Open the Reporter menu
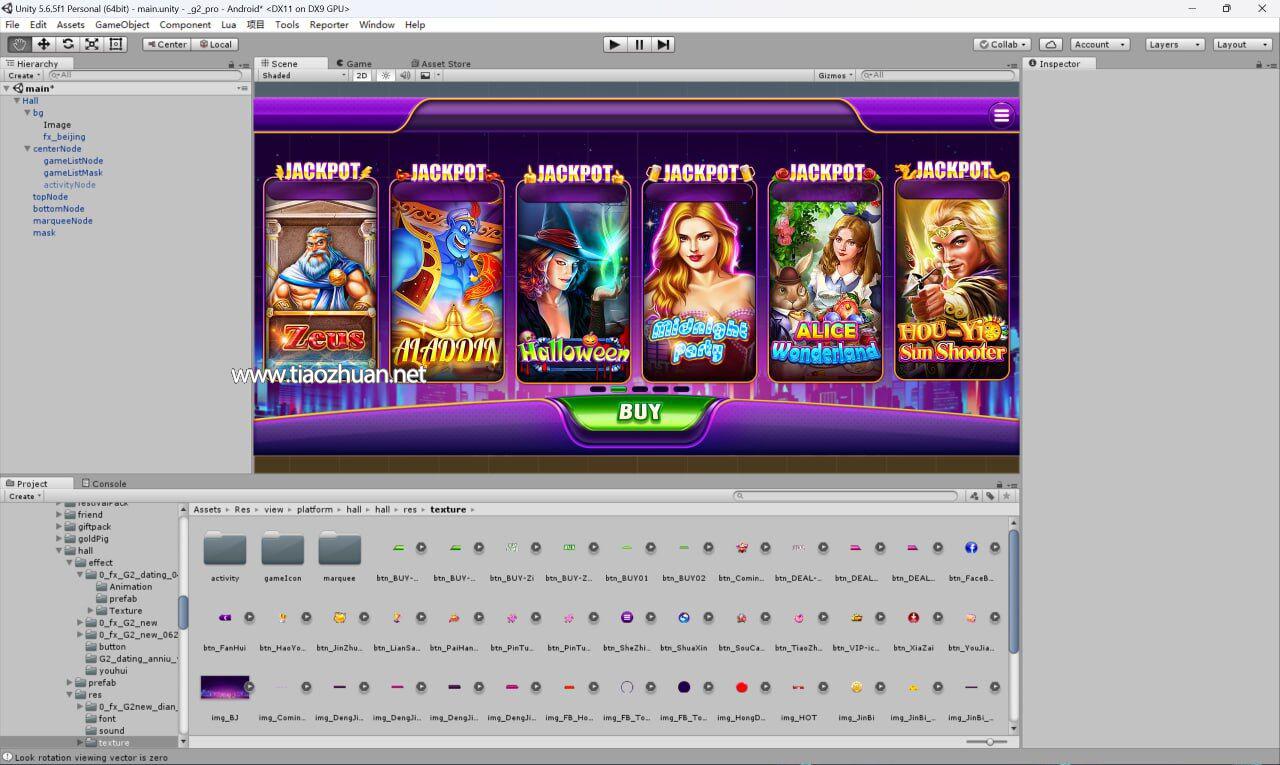The height and width of the screenshot is (765, 1280). (329, 24)
